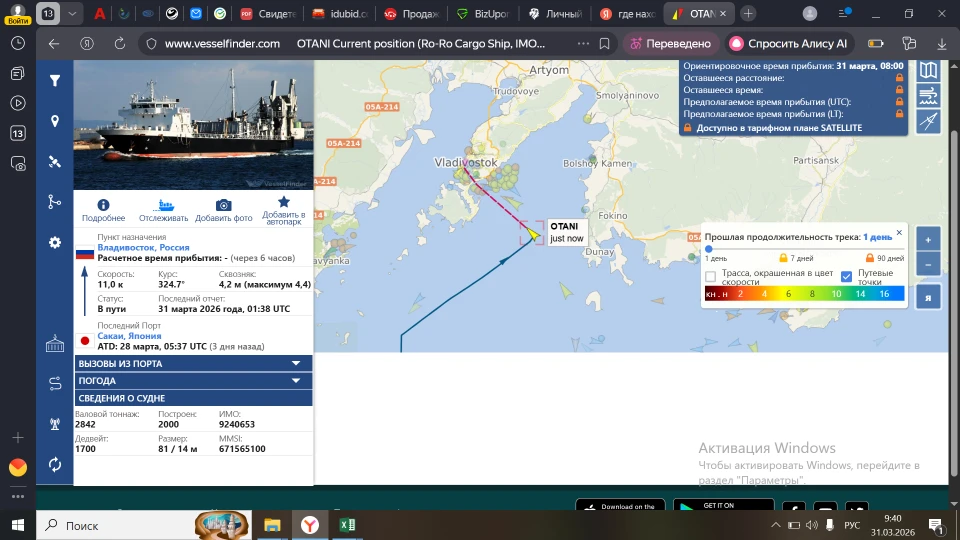Uncheck the waypoints checkbox
The height and width of the screenshot is (540, 960).
(847, 277)
